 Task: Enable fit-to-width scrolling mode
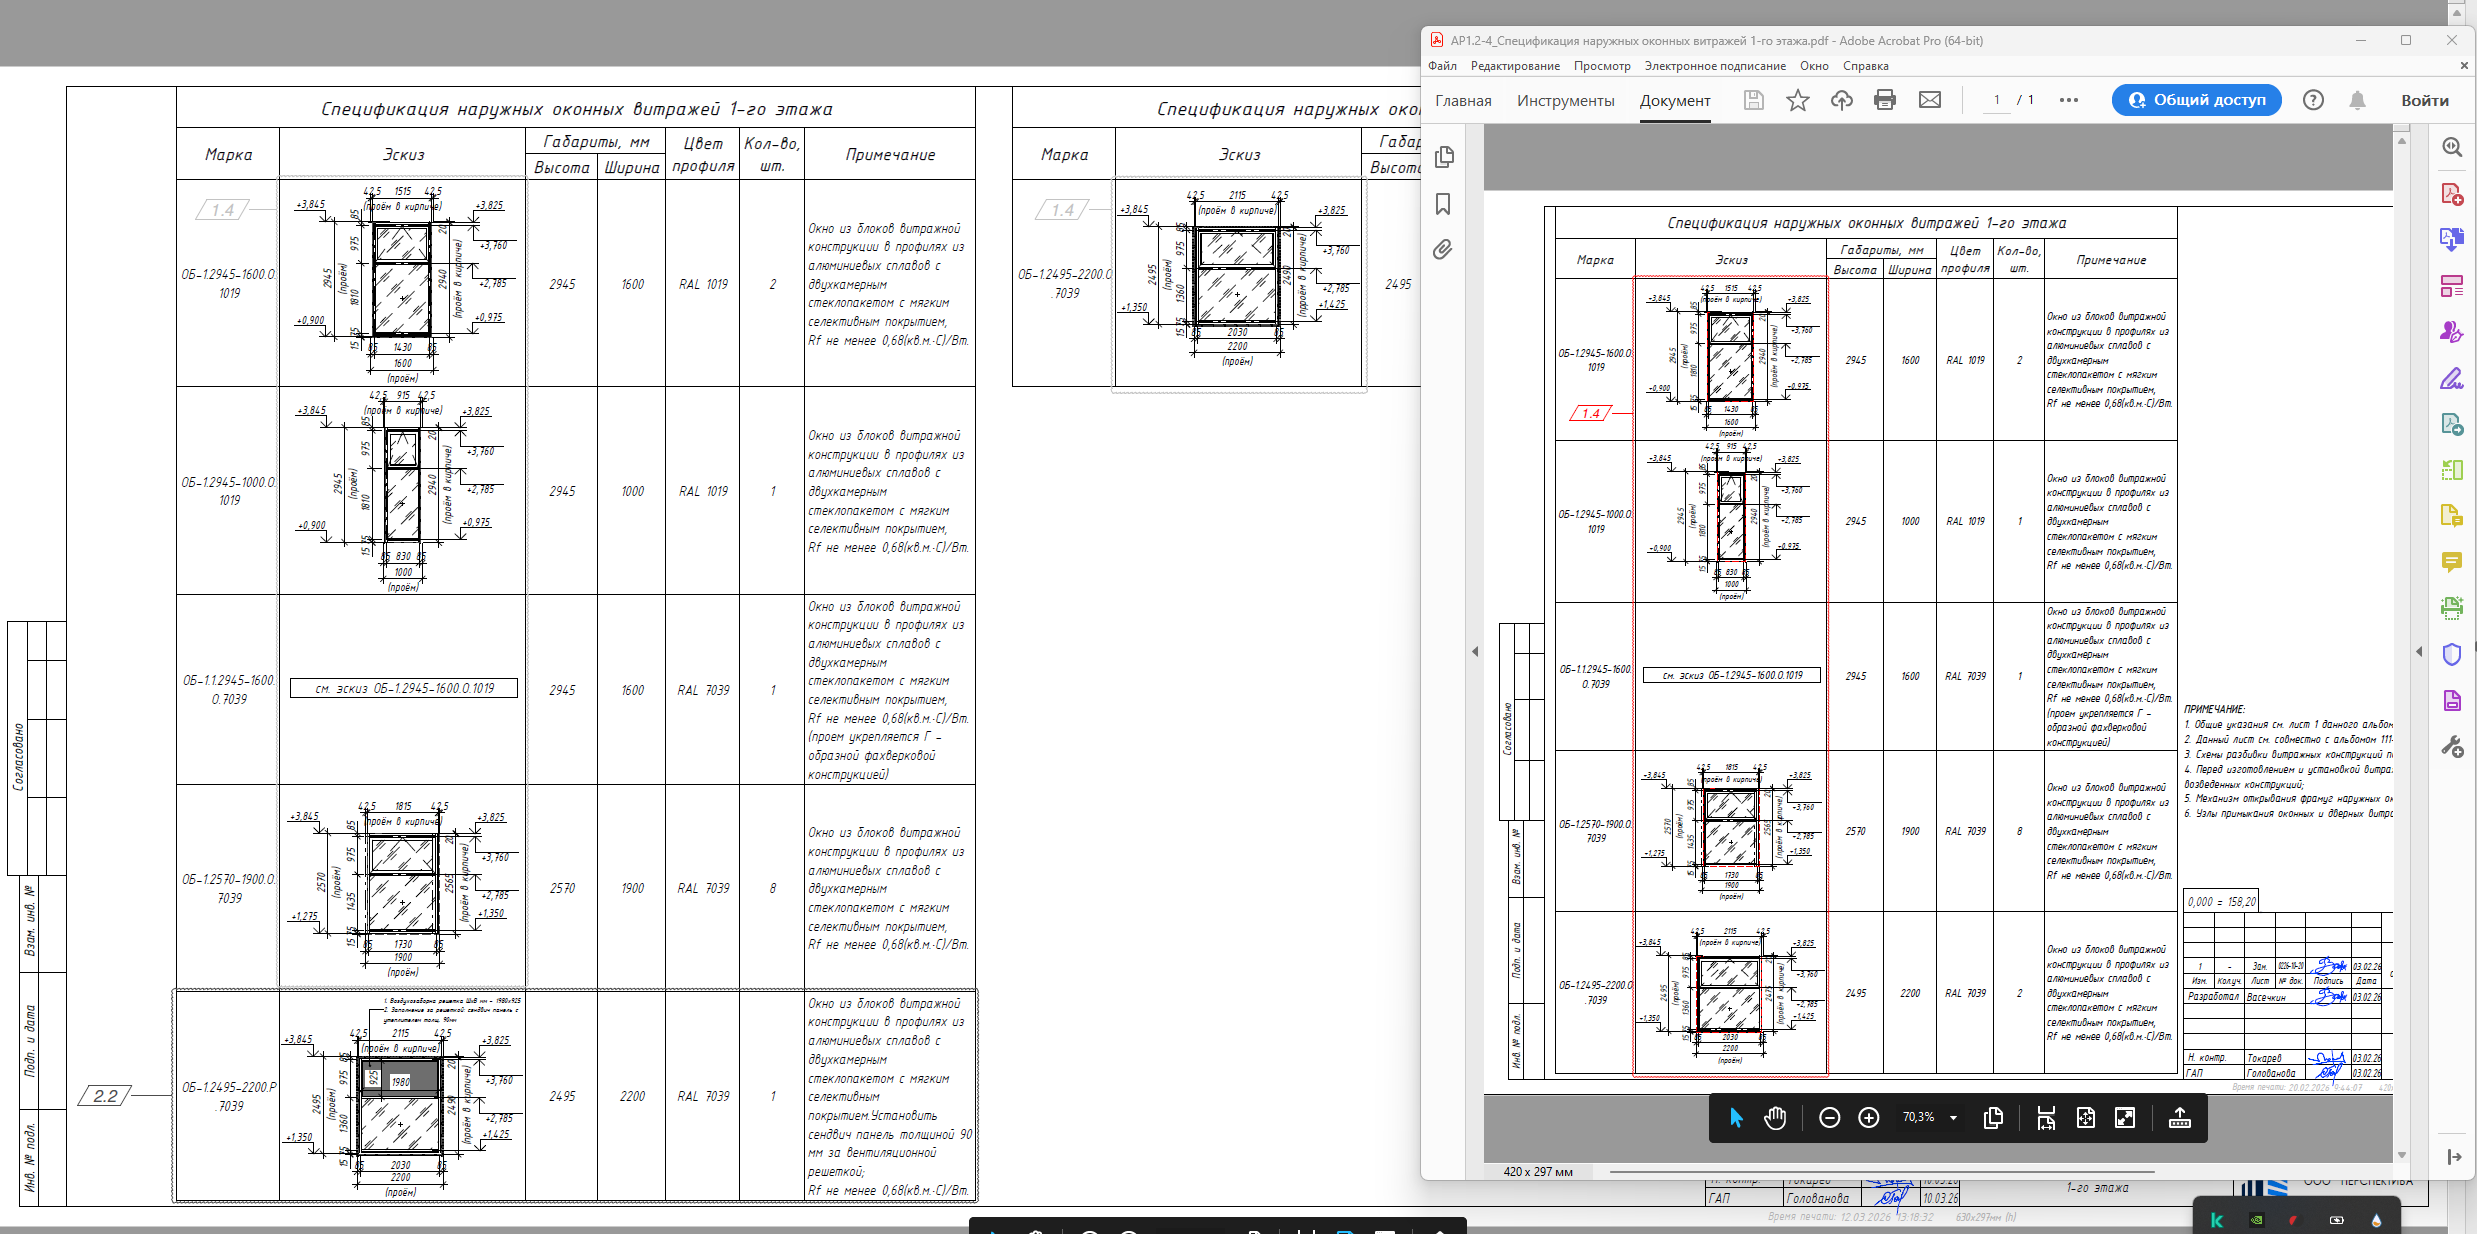tap(2046, 1118)
